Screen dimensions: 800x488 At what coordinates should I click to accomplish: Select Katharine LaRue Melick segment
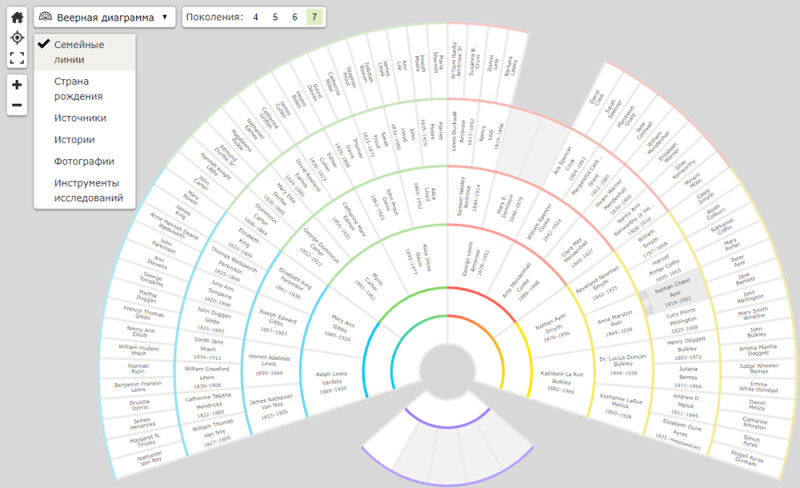pos(618,406)
